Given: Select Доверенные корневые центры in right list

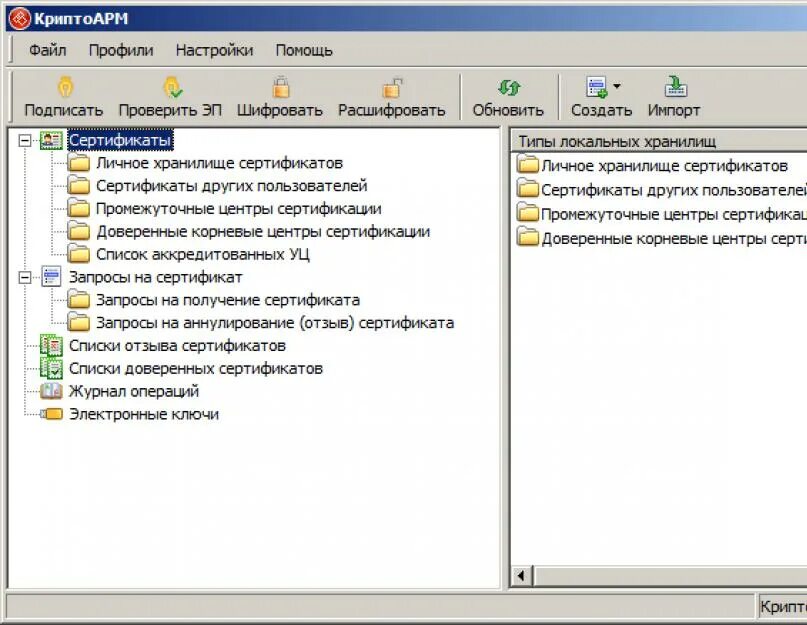Looking at the screenshot, I should [x=674, y=238].
